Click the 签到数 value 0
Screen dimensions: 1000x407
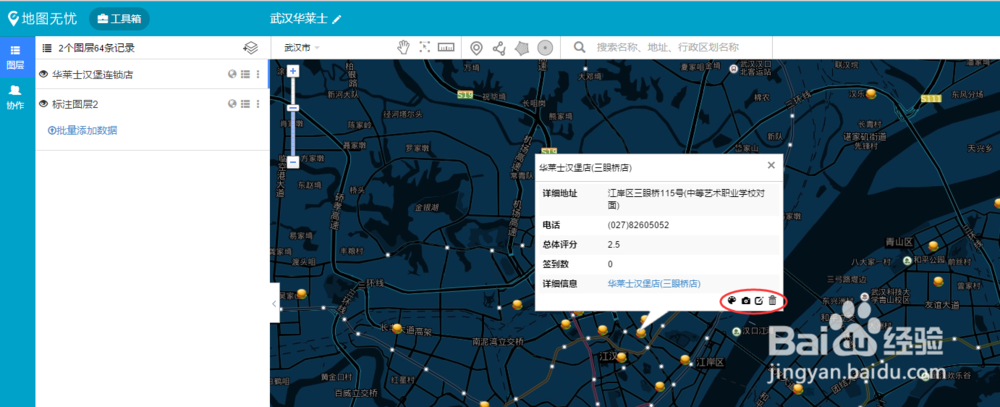(x=610, y=264)
